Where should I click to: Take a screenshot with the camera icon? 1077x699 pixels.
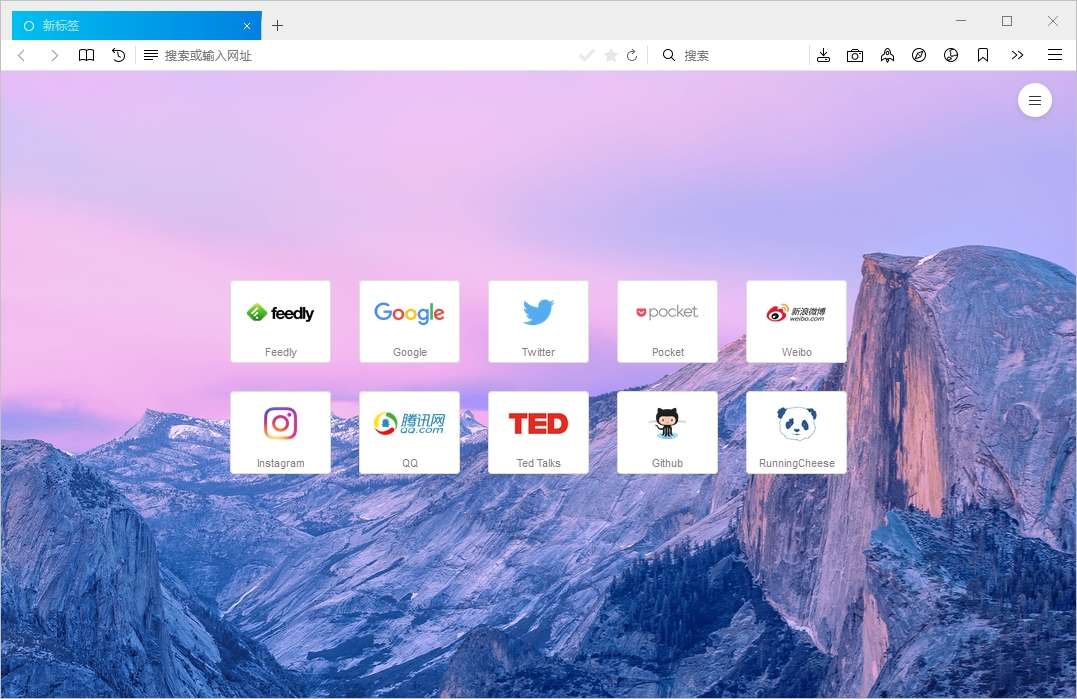(x=855, y=56)
